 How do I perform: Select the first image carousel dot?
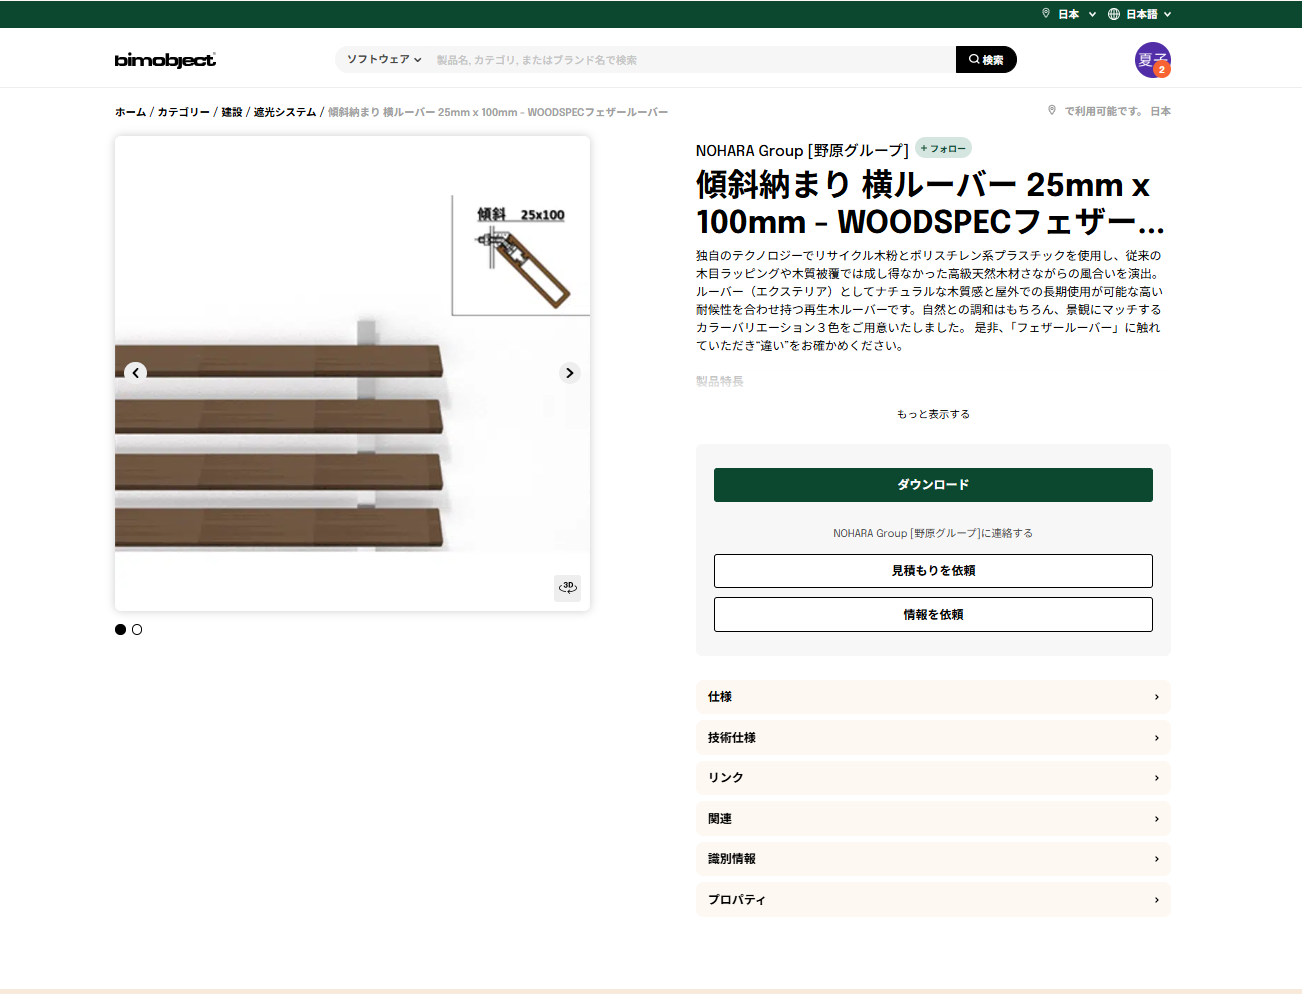[x=121, y=630]
